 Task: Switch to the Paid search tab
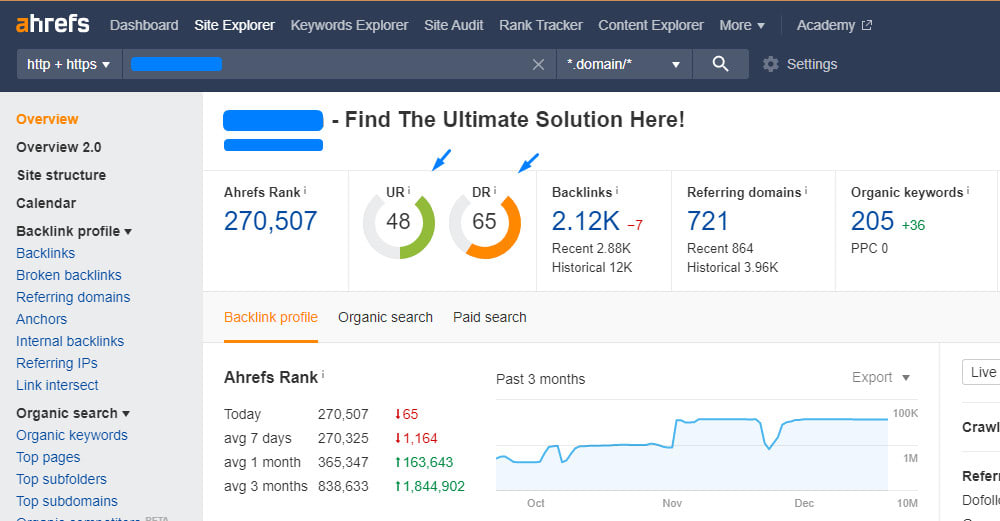click(x=489, y=317)
